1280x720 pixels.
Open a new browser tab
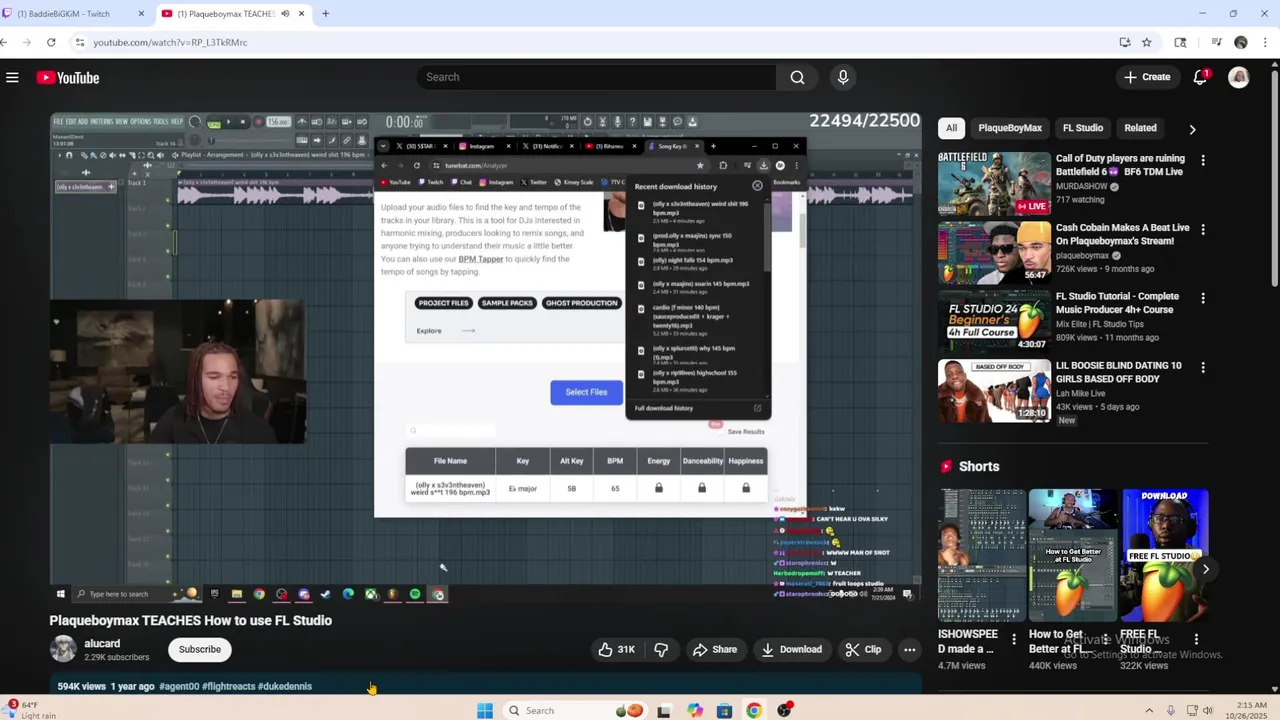[x=325, y=14]
